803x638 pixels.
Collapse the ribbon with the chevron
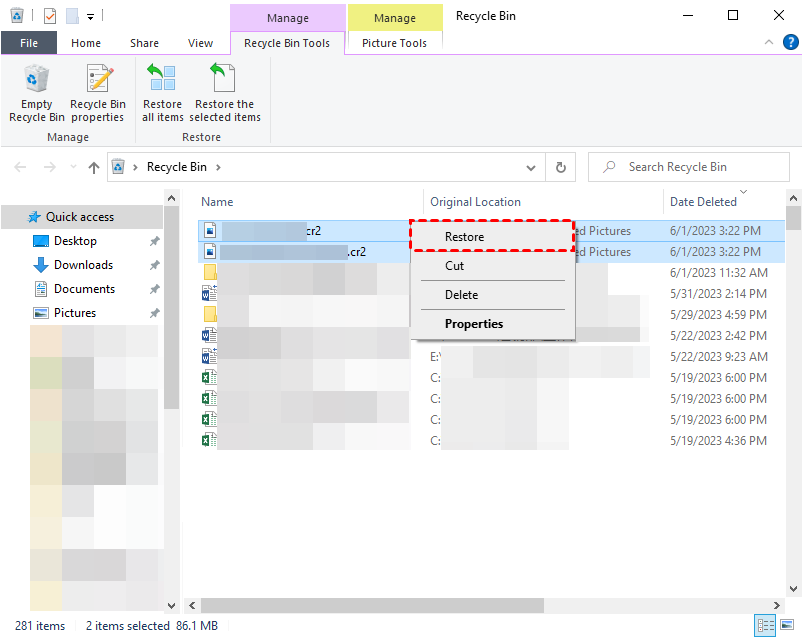[768, 43]
